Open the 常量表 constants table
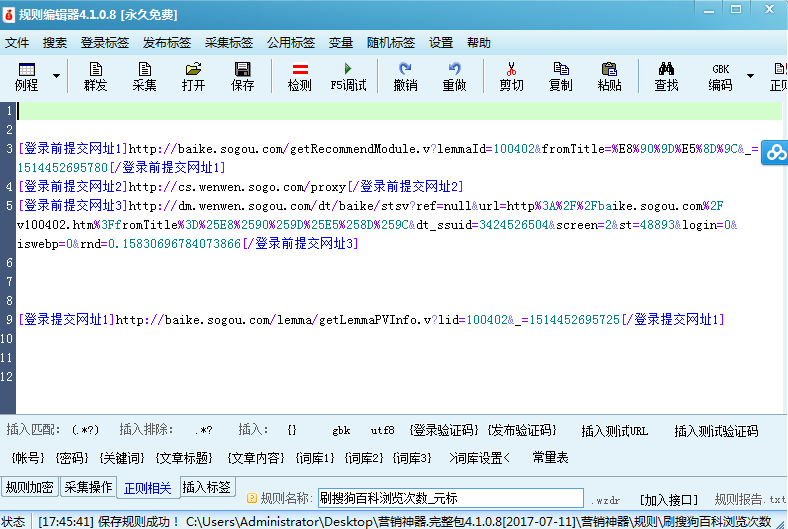 point(550,457)
